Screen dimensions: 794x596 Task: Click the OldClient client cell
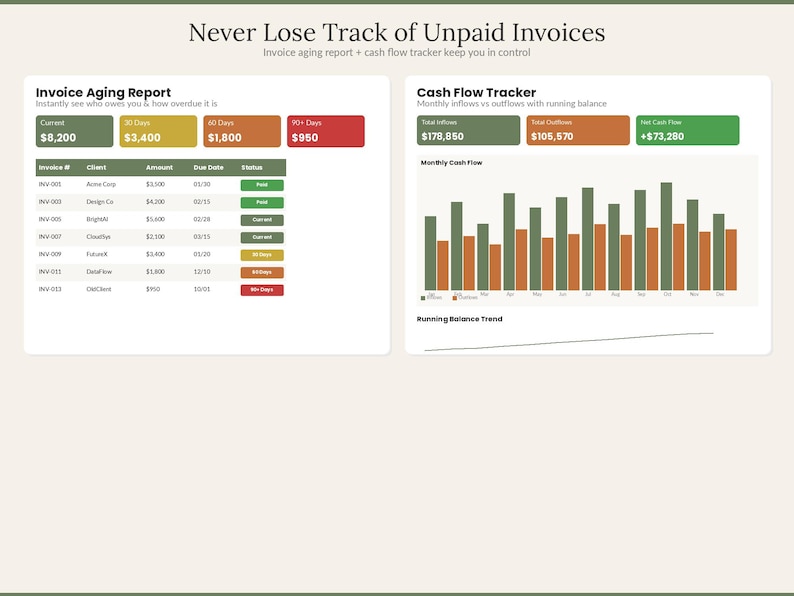[x=99, y=289]
